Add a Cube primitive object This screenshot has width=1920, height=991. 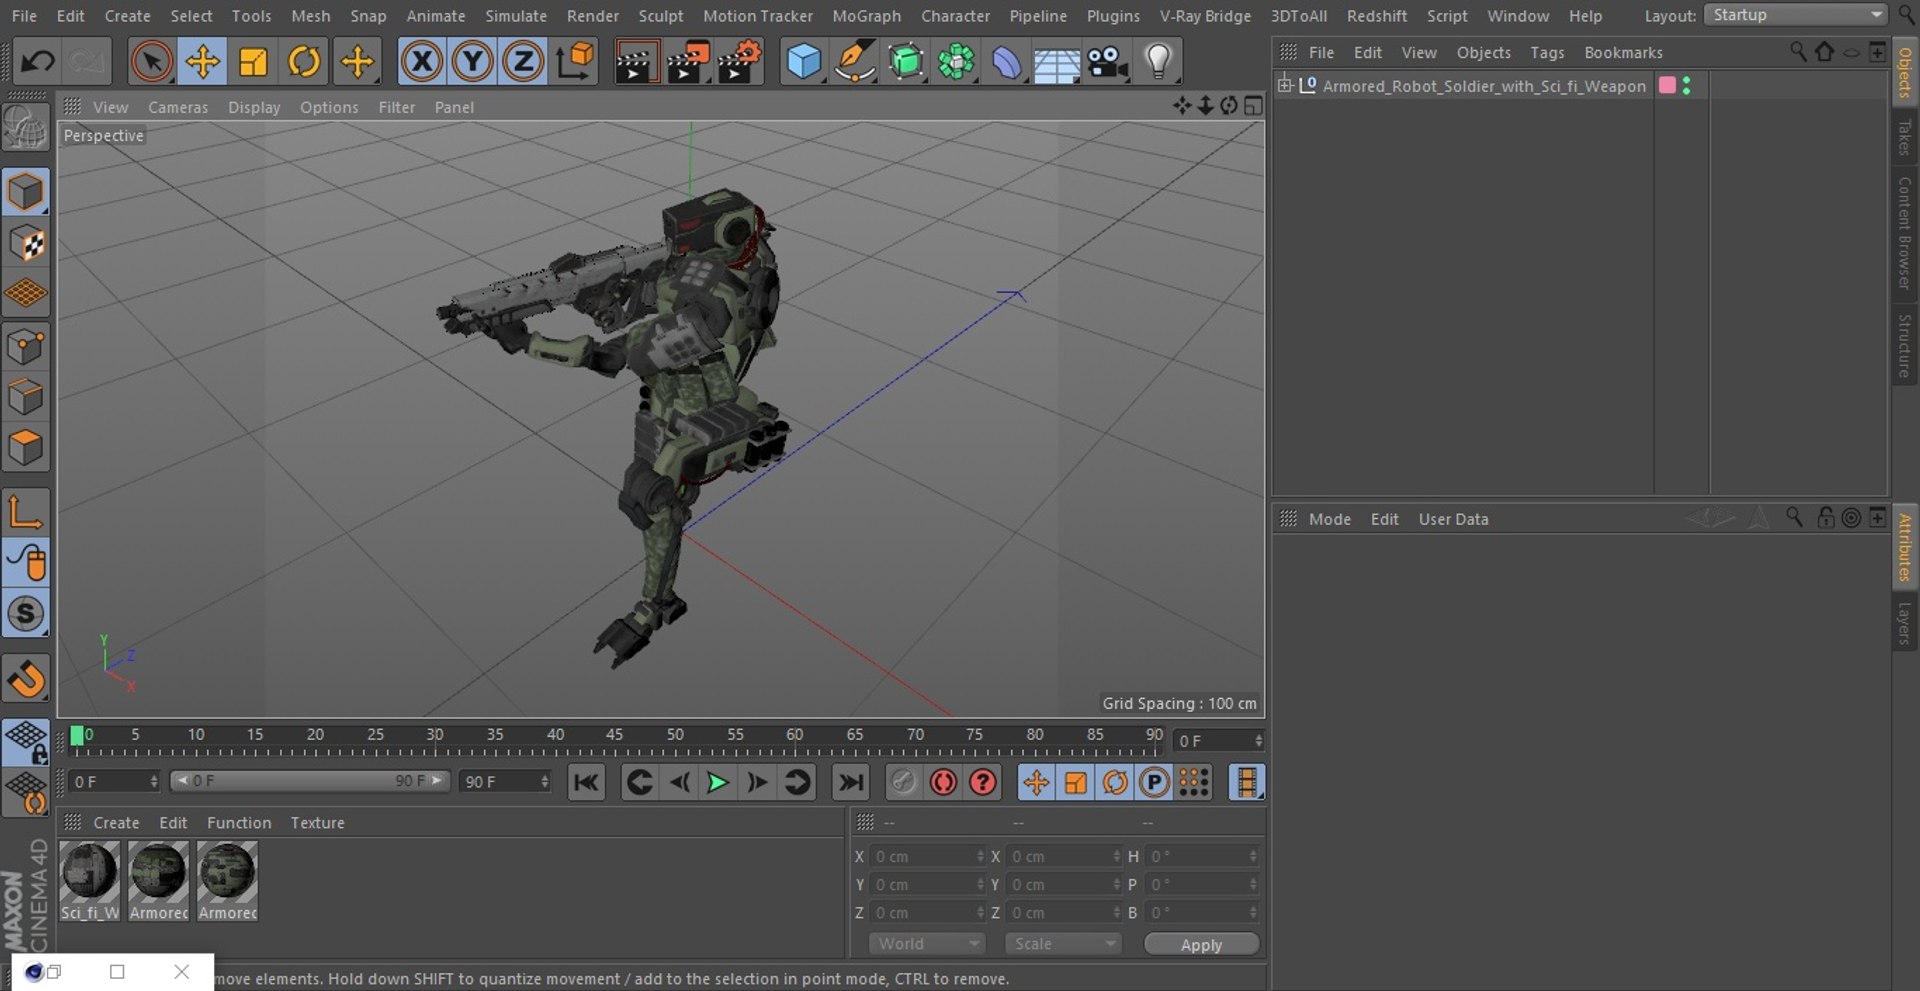[803, 62]
